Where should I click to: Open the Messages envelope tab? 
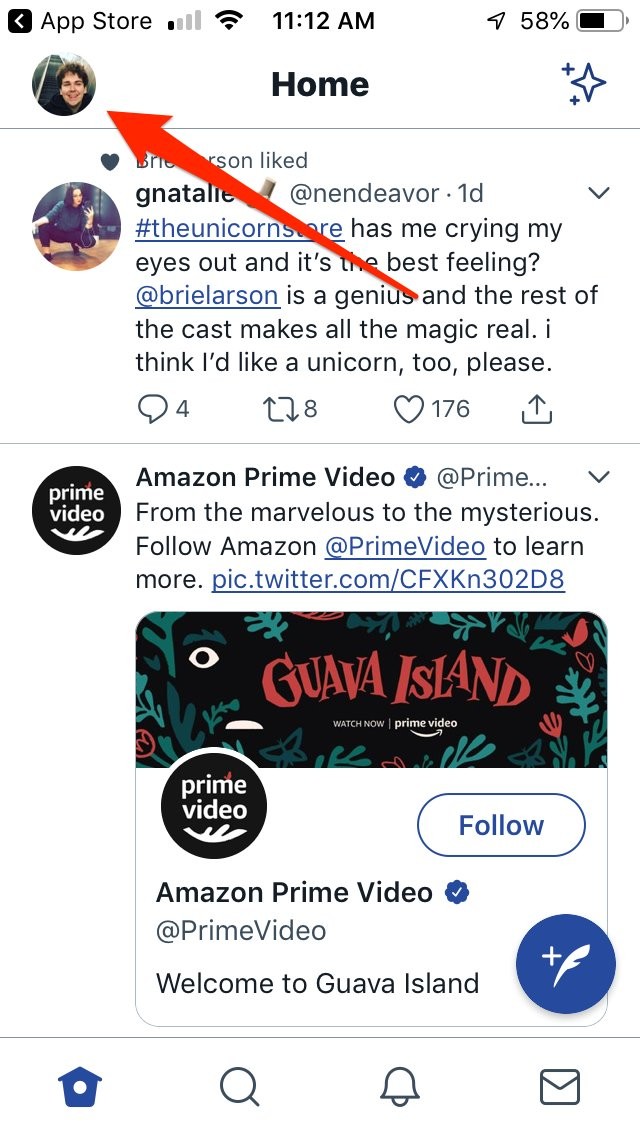click(559, 1086)
